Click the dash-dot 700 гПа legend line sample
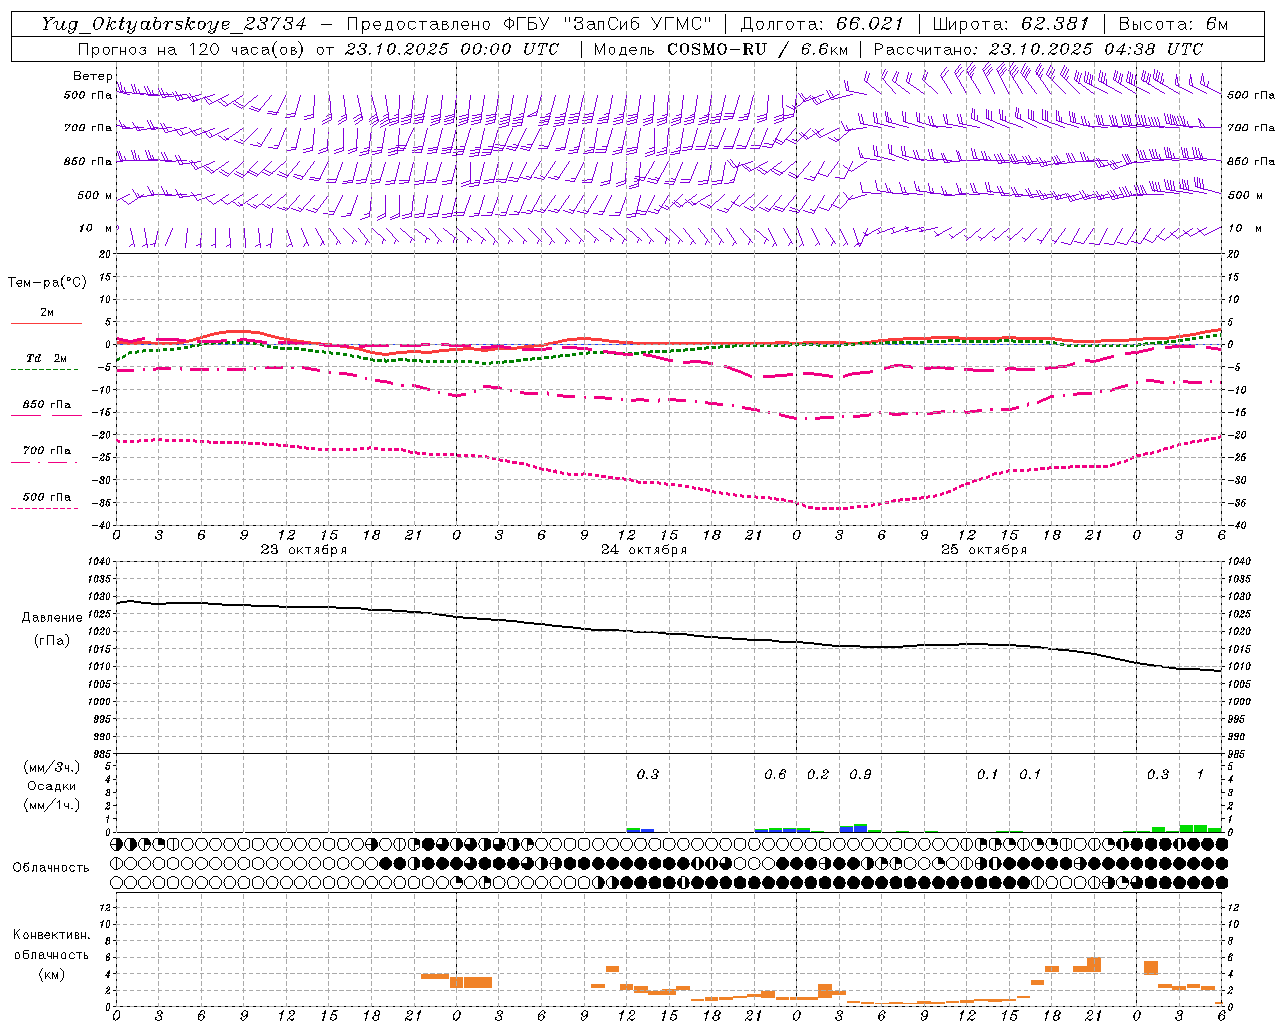 click(x=46, y=462)
